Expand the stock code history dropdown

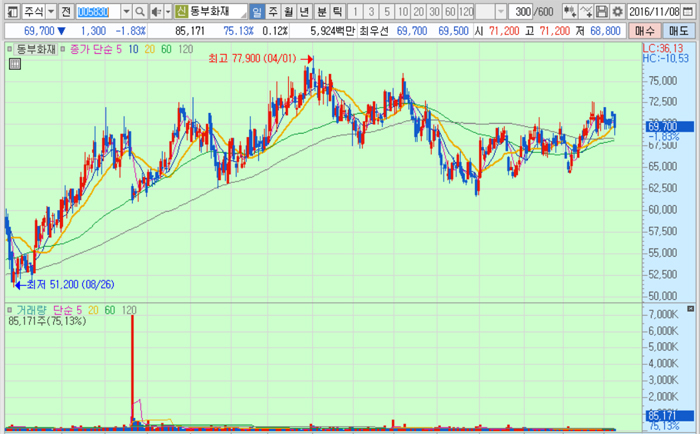pos(126,11)
